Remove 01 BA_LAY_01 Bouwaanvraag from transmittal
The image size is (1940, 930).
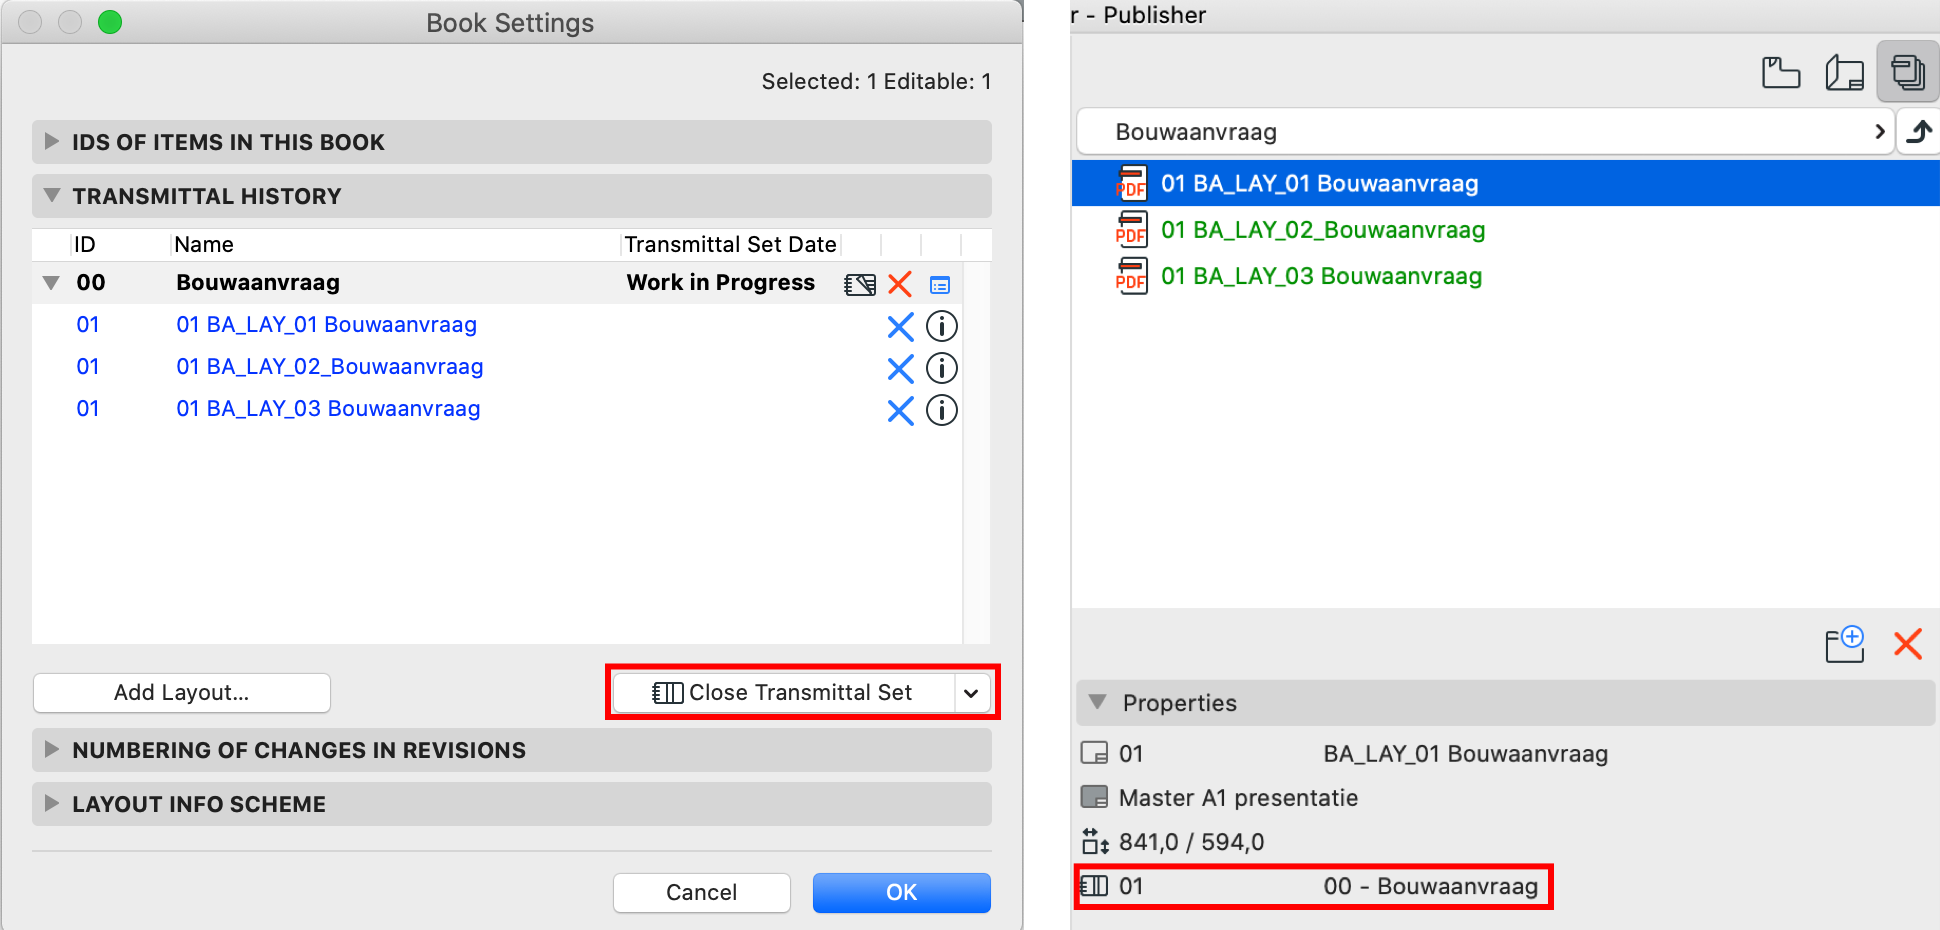900,326
